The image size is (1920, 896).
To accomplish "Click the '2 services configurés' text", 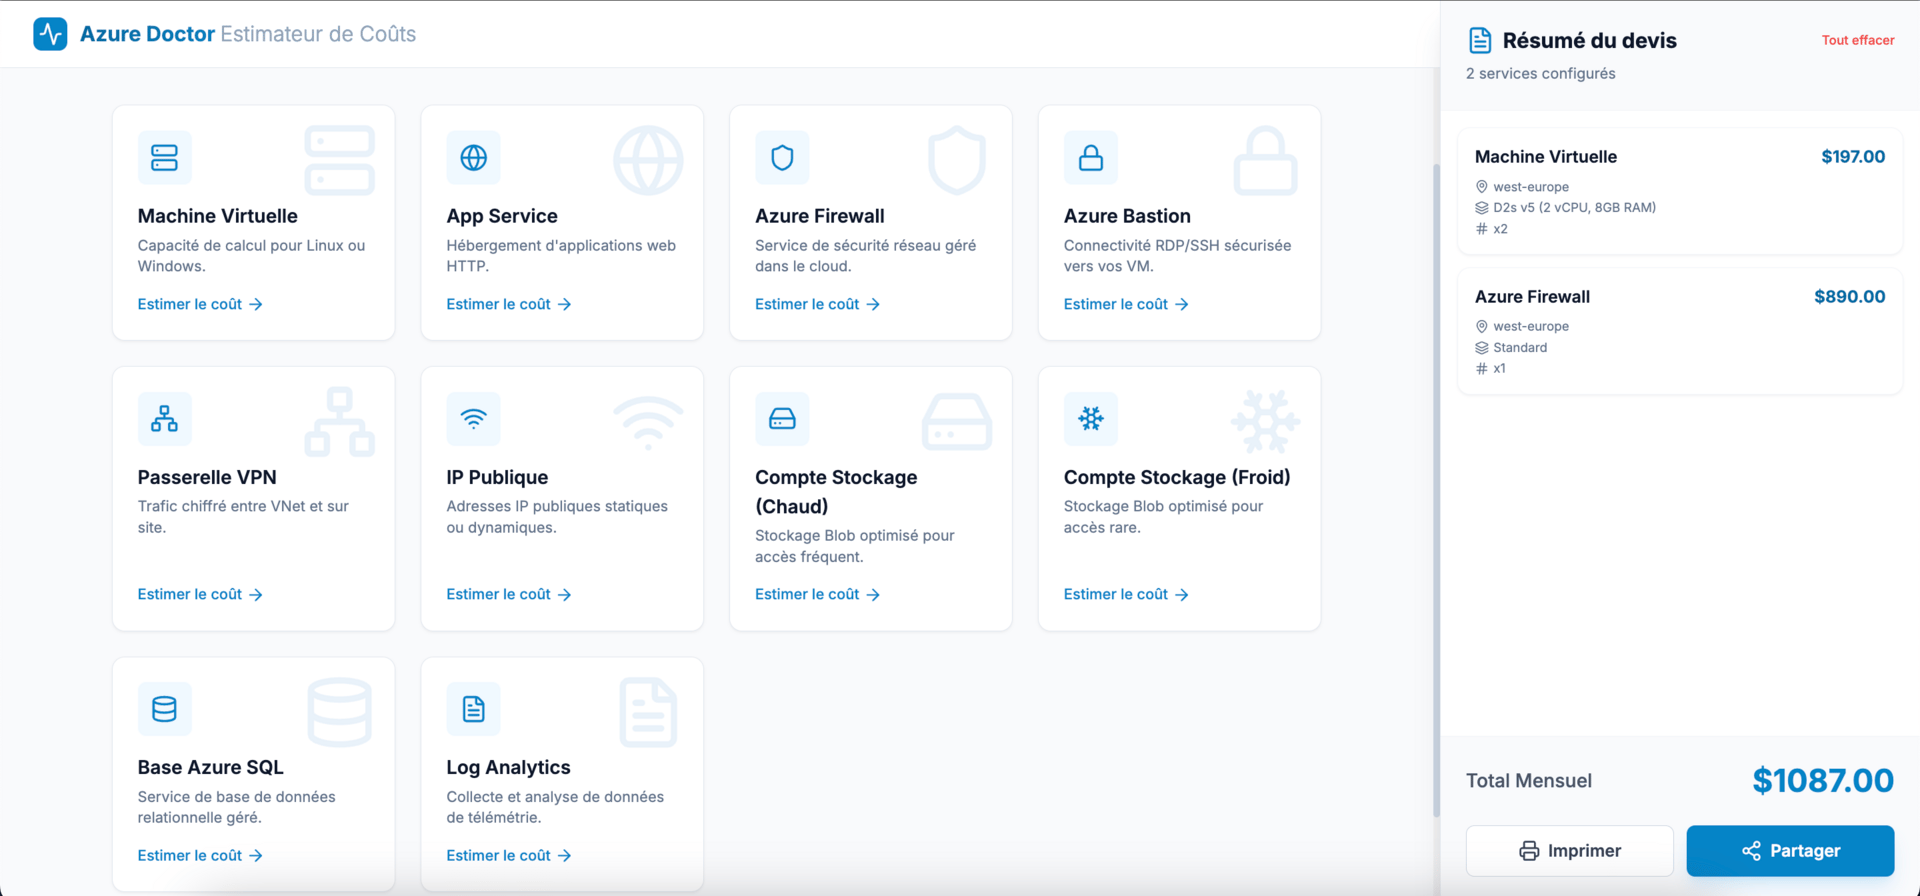I will coord(1541,74).
